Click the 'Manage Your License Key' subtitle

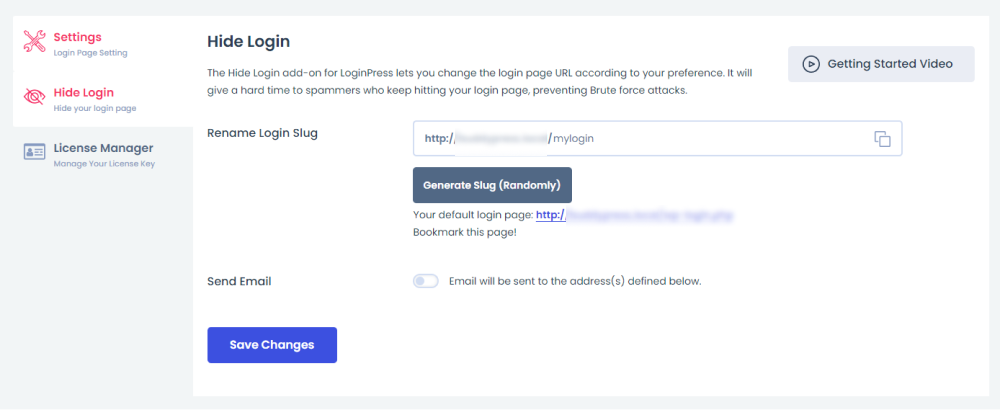pos(104,164)
